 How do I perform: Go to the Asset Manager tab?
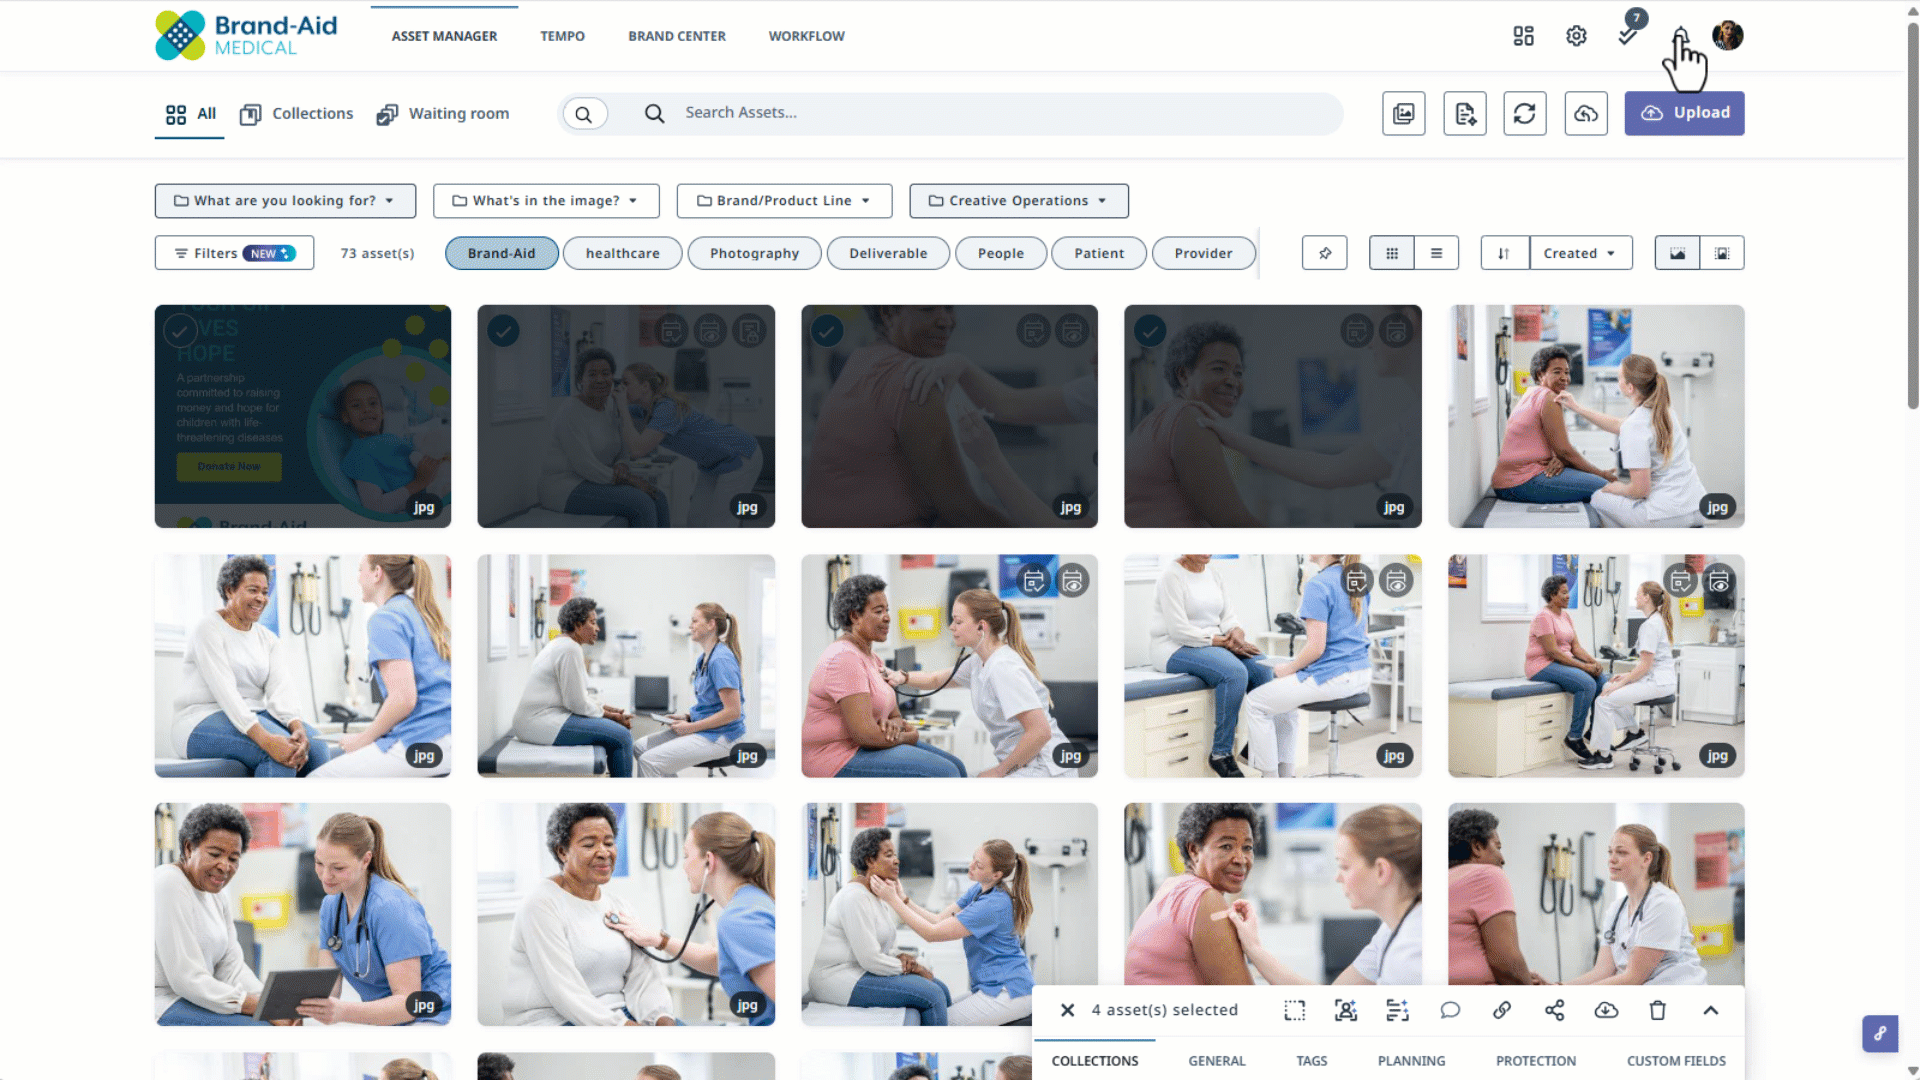(x=444, y=36)
